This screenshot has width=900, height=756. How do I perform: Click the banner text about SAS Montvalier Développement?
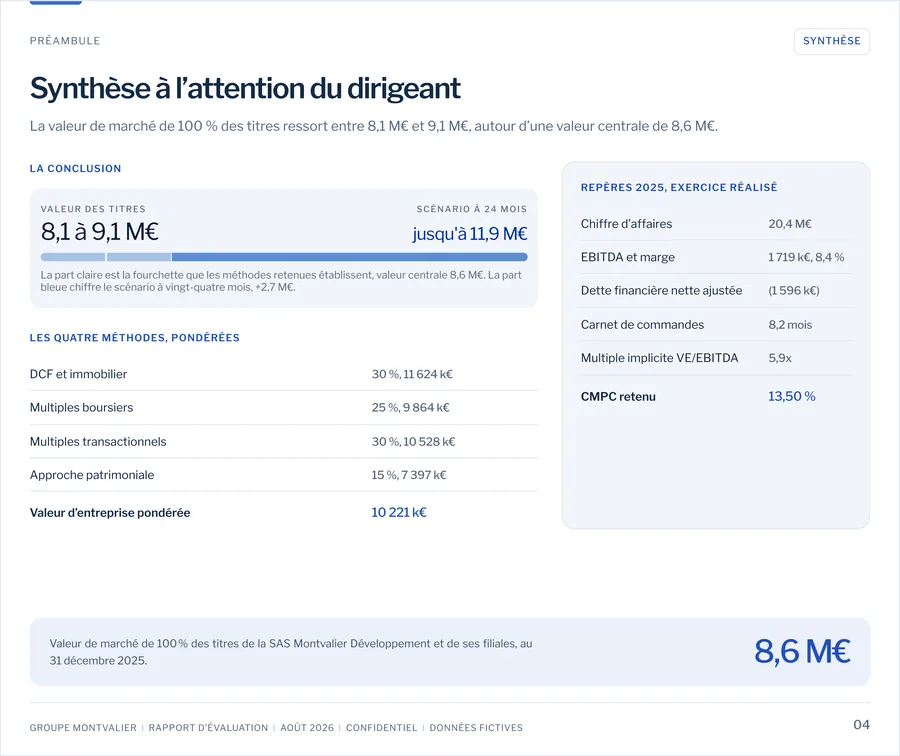pos(291,652)
